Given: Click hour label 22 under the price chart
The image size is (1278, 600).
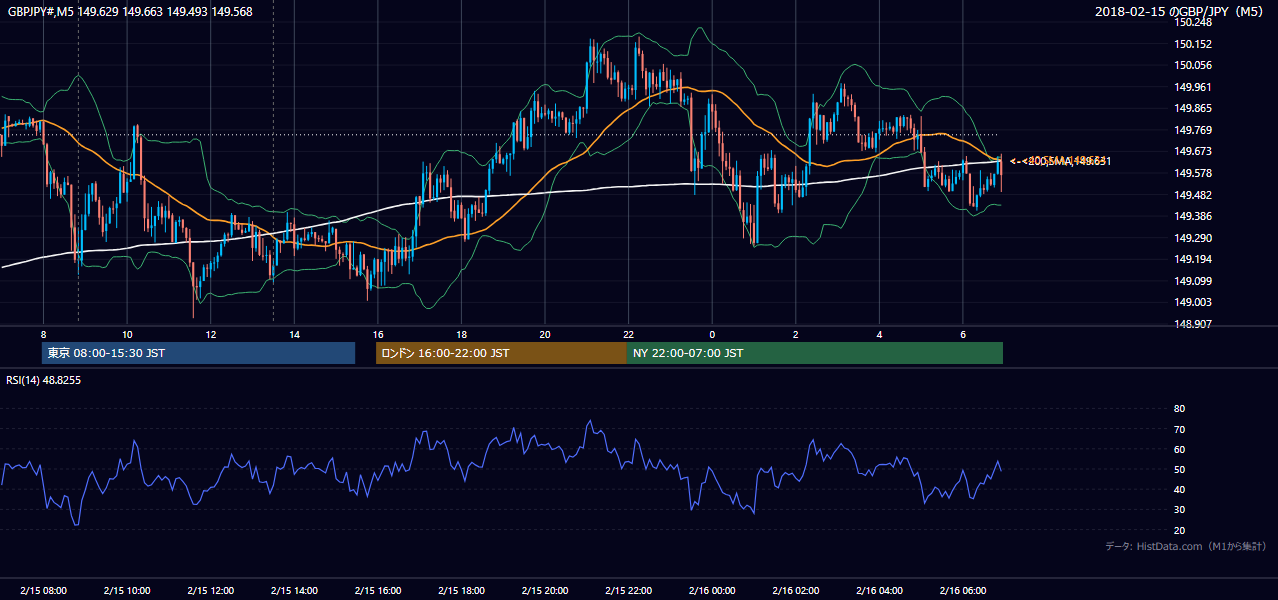Looking at the screenshot, I should click(629, 334).
